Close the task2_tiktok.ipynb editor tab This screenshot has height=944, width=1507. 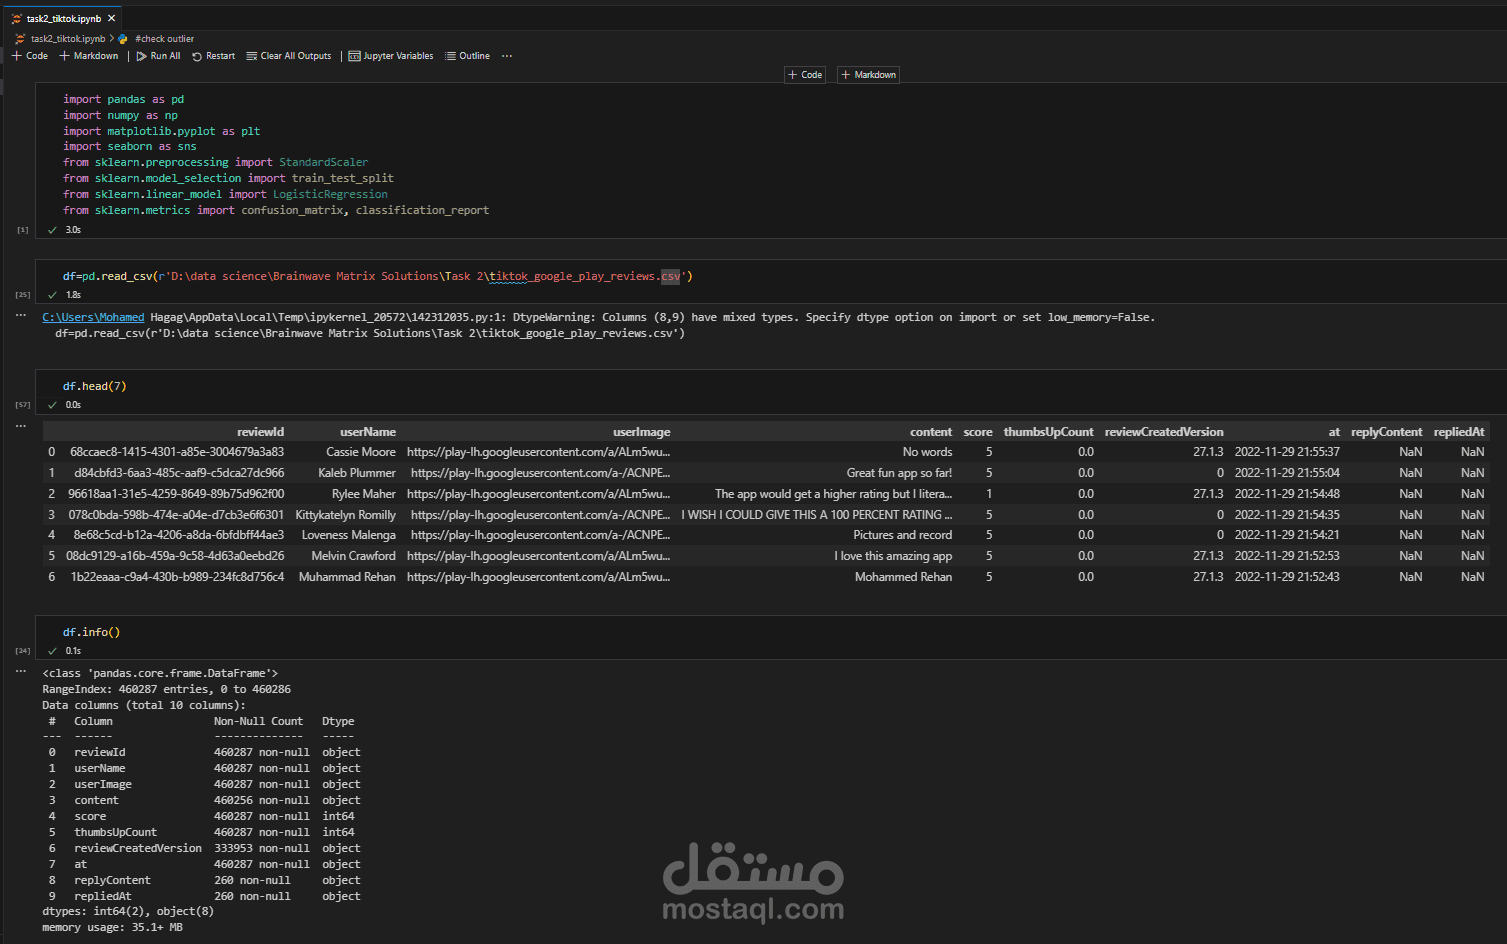click(x=111, y=18)
